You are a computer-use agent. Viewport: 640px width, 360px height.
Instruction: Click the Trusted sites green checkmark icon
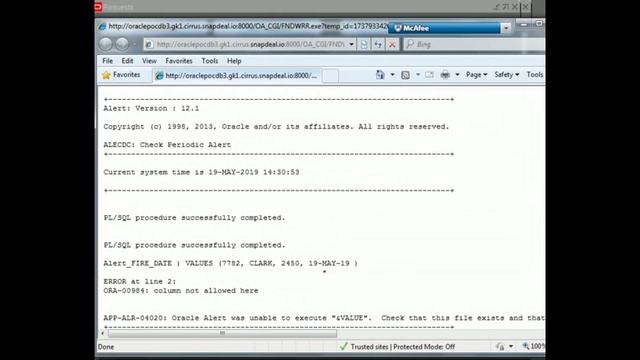point(344,347)
